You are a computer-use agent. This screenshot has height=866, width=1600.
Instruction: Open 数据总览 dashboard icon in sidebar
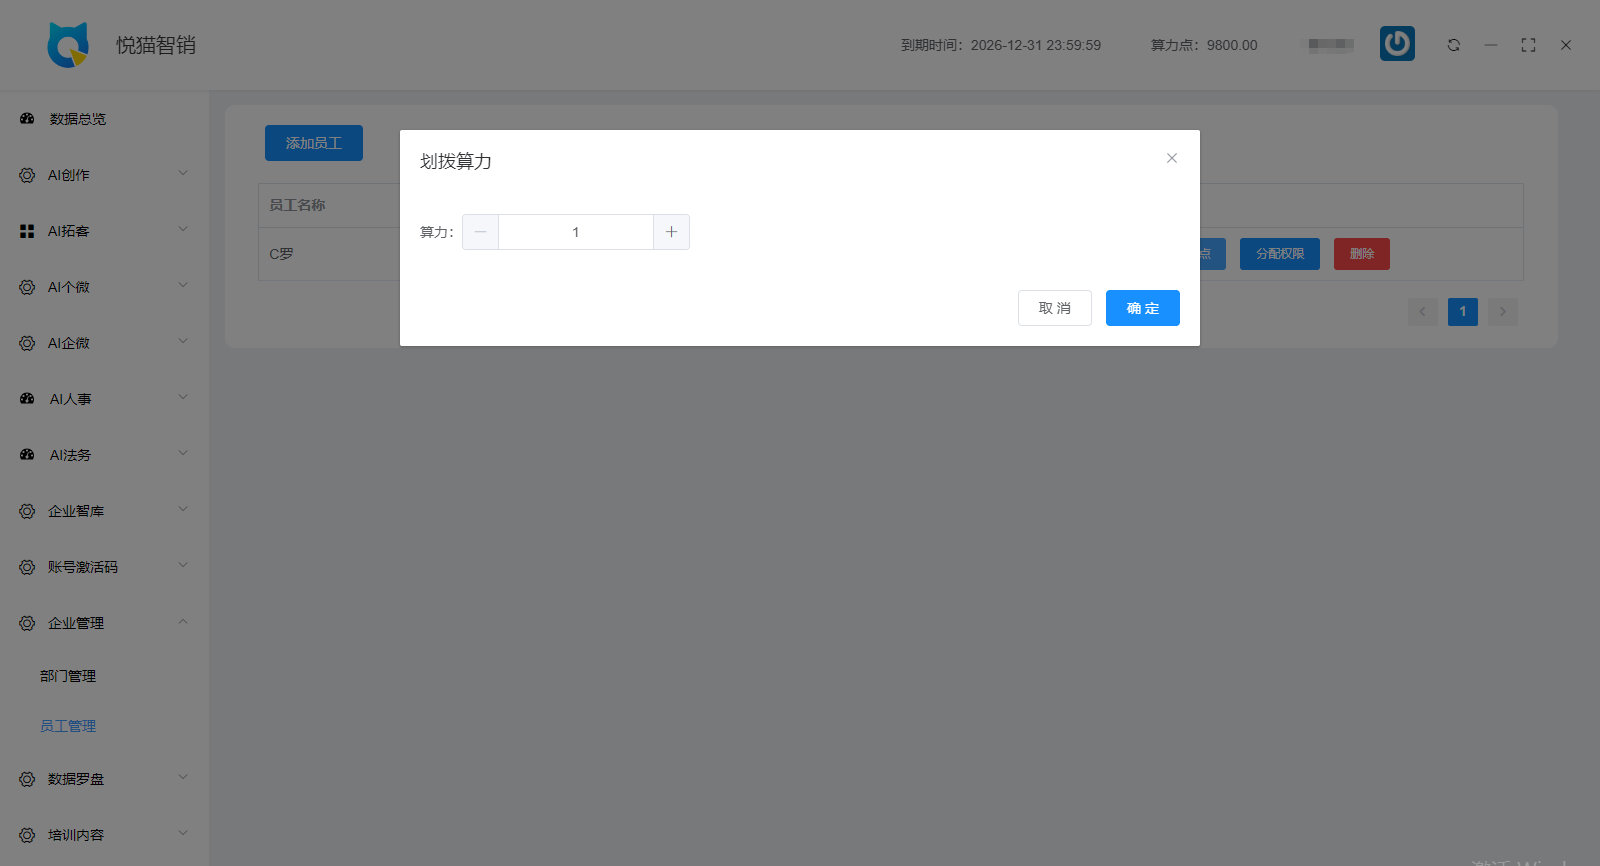[x=27, y=119]
